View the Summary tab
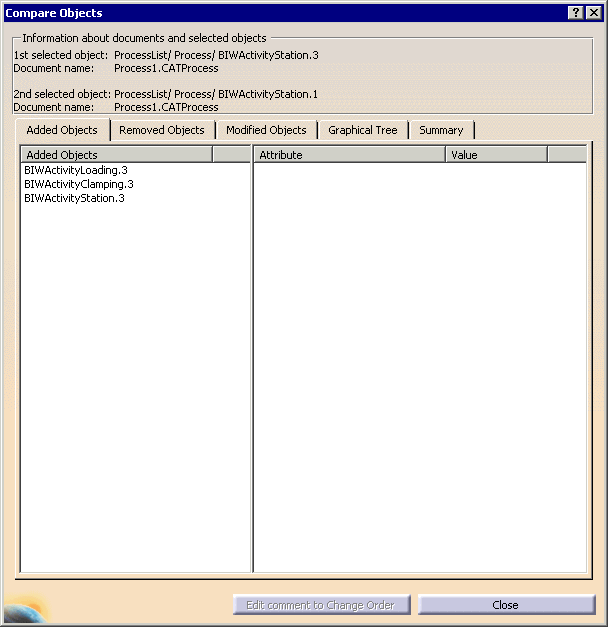 441,130
